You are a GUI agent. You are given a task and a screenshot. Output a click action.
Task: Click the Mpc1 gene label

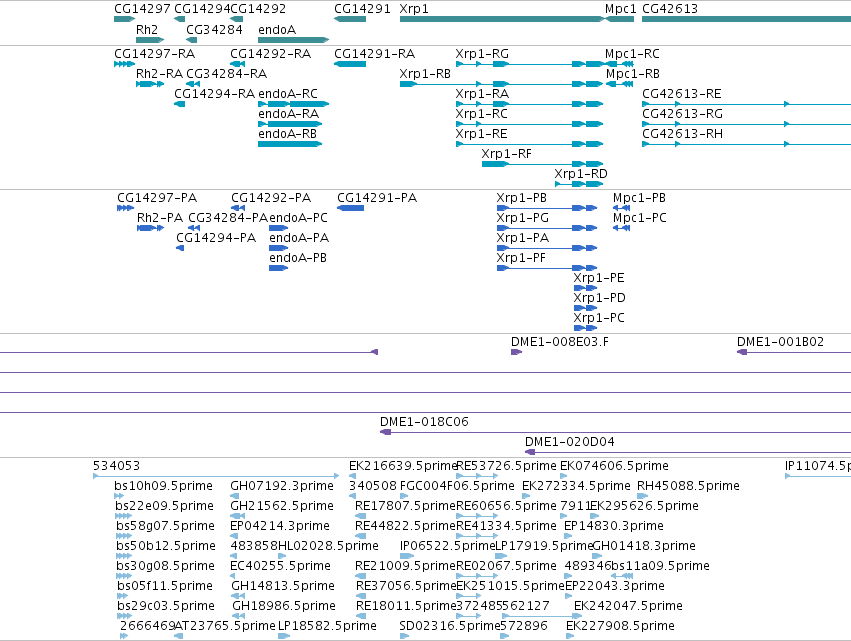(620, 9)
